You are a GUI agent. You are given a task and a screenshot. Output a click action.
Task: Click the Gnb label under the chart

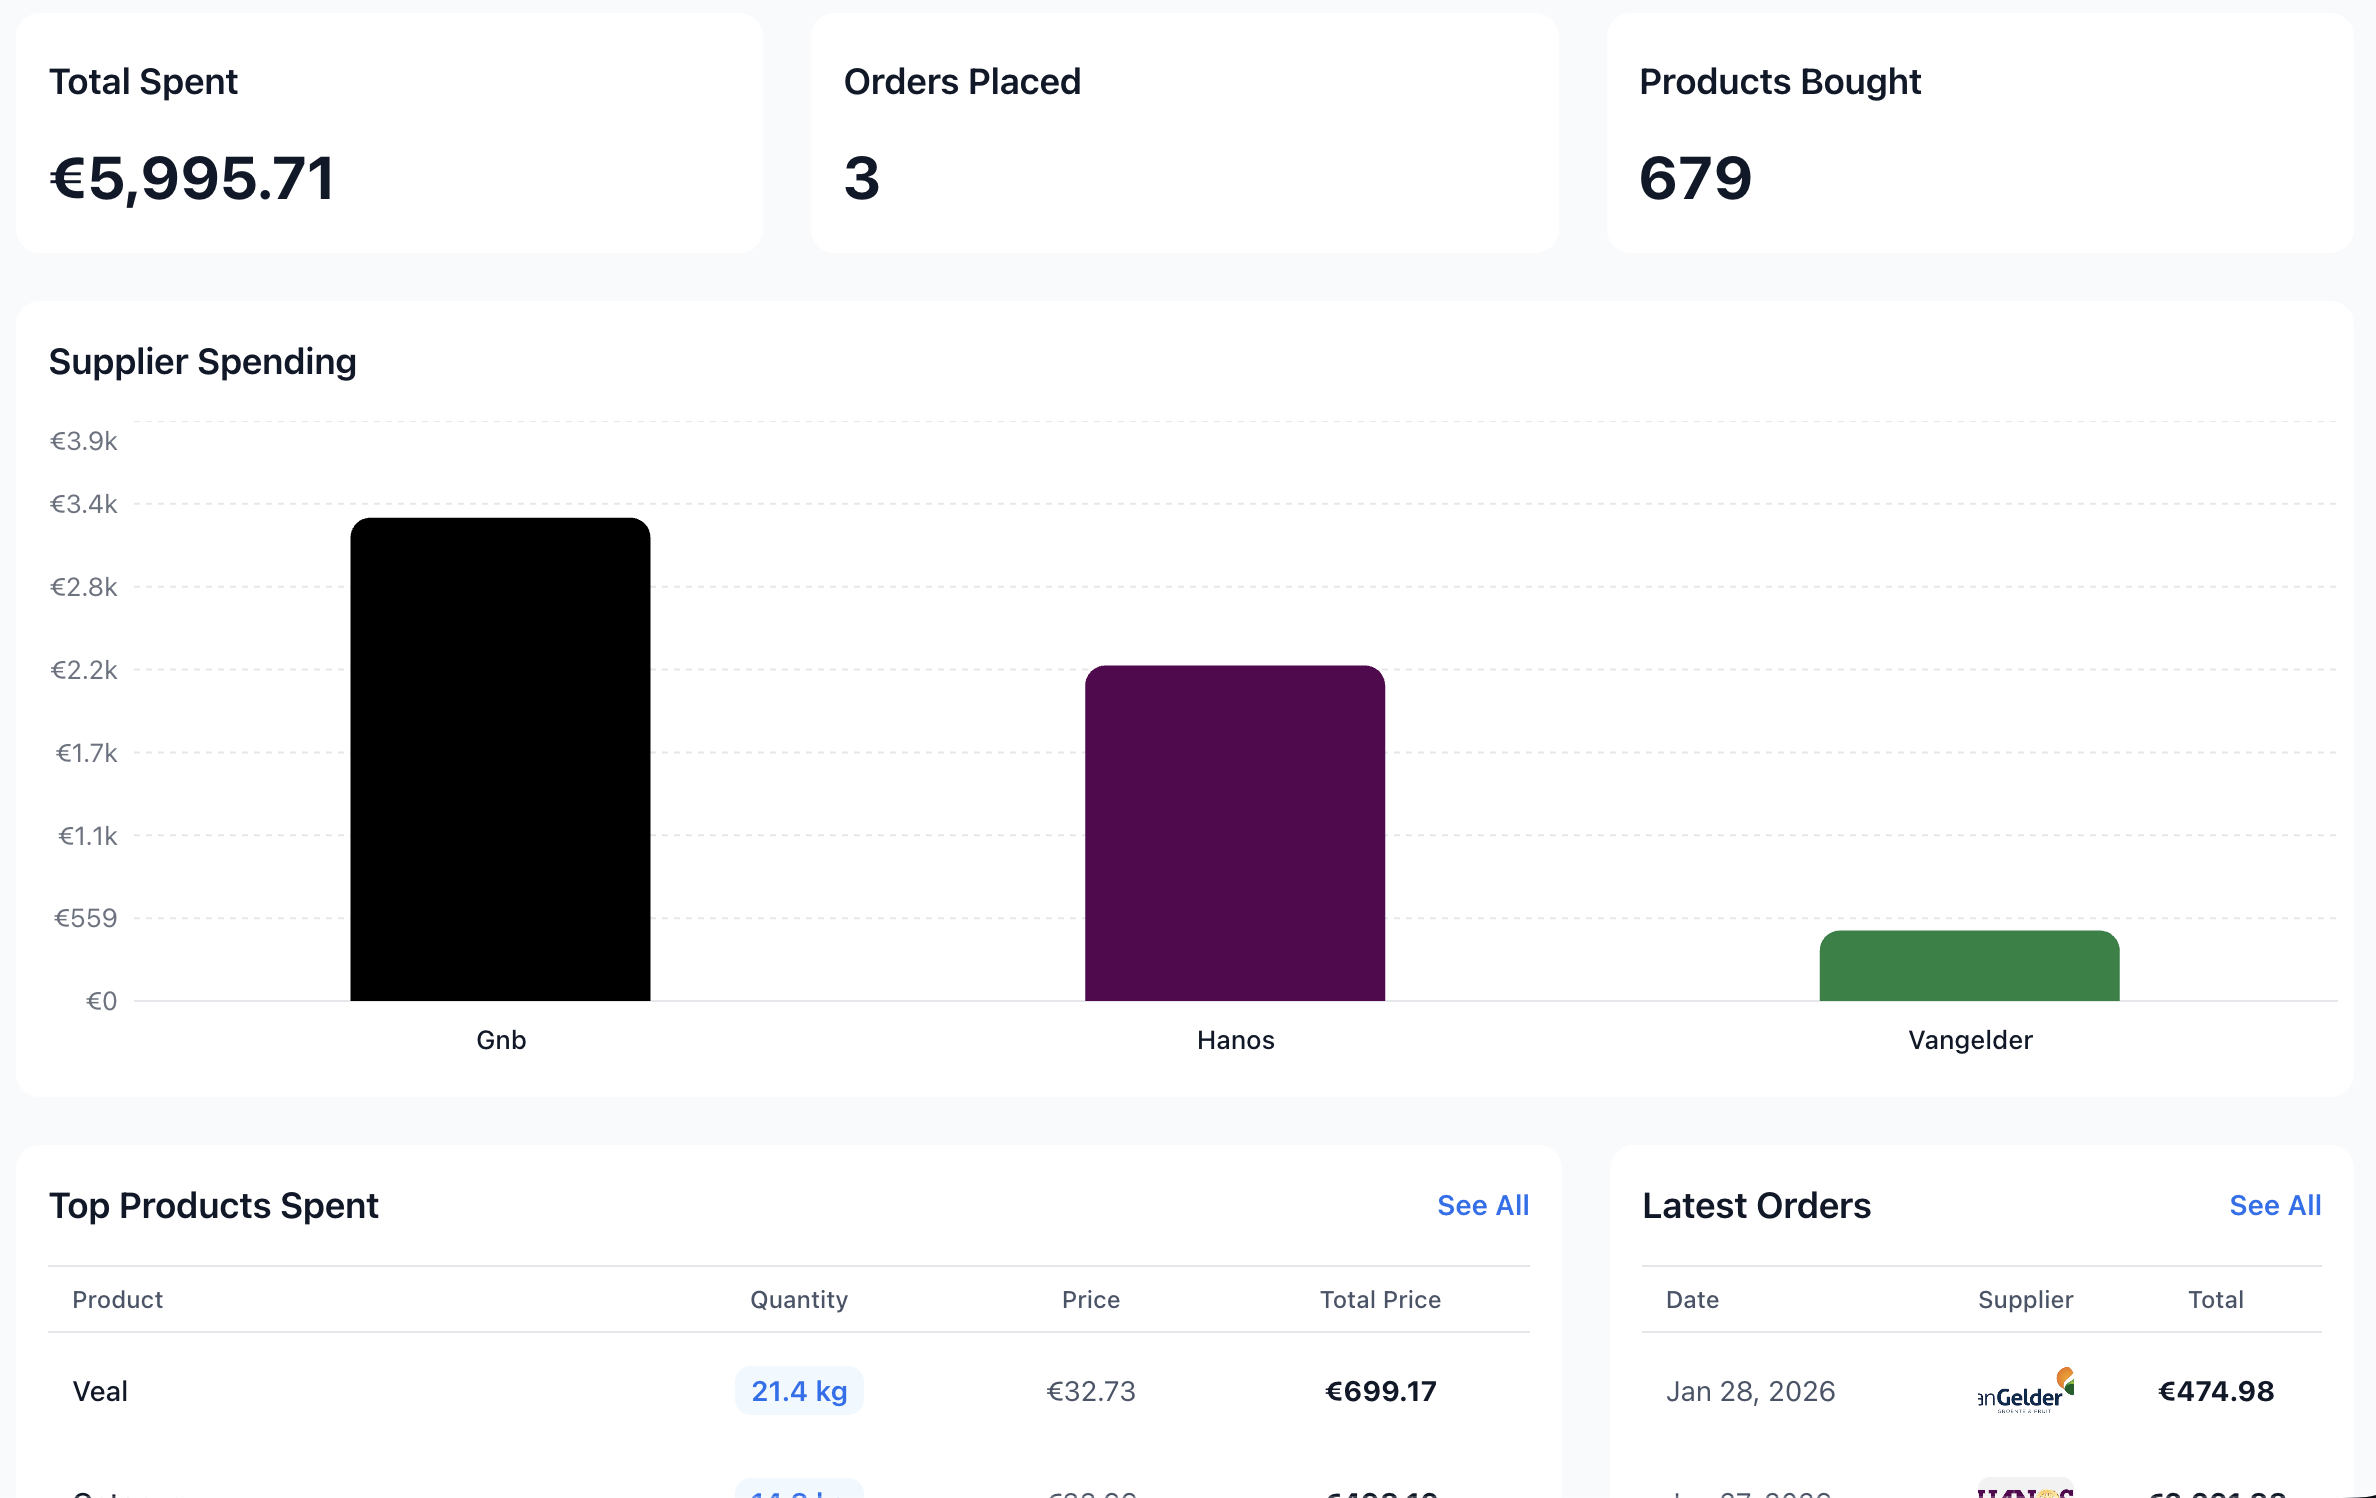click(x=501, y=1040)
